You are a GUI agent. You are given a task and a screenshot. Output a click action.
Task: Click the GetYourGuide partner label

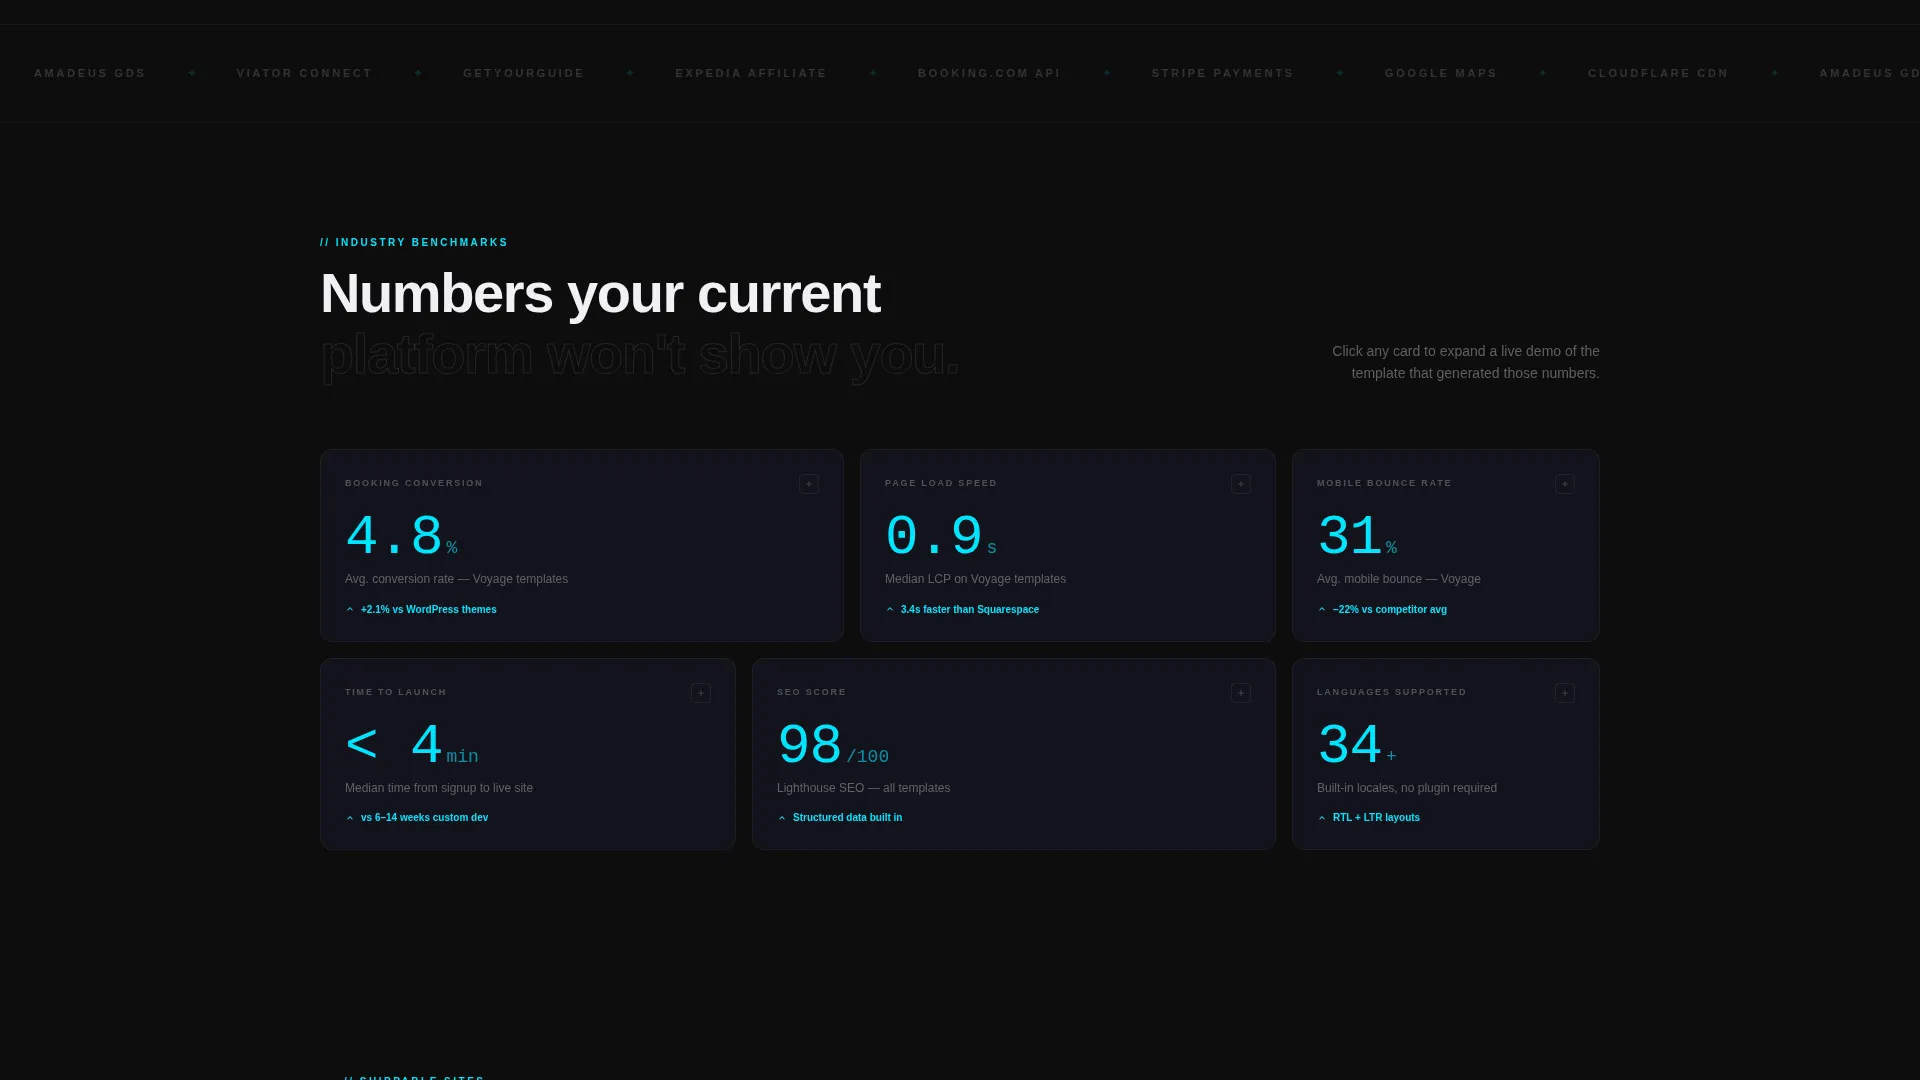(523, 73)
